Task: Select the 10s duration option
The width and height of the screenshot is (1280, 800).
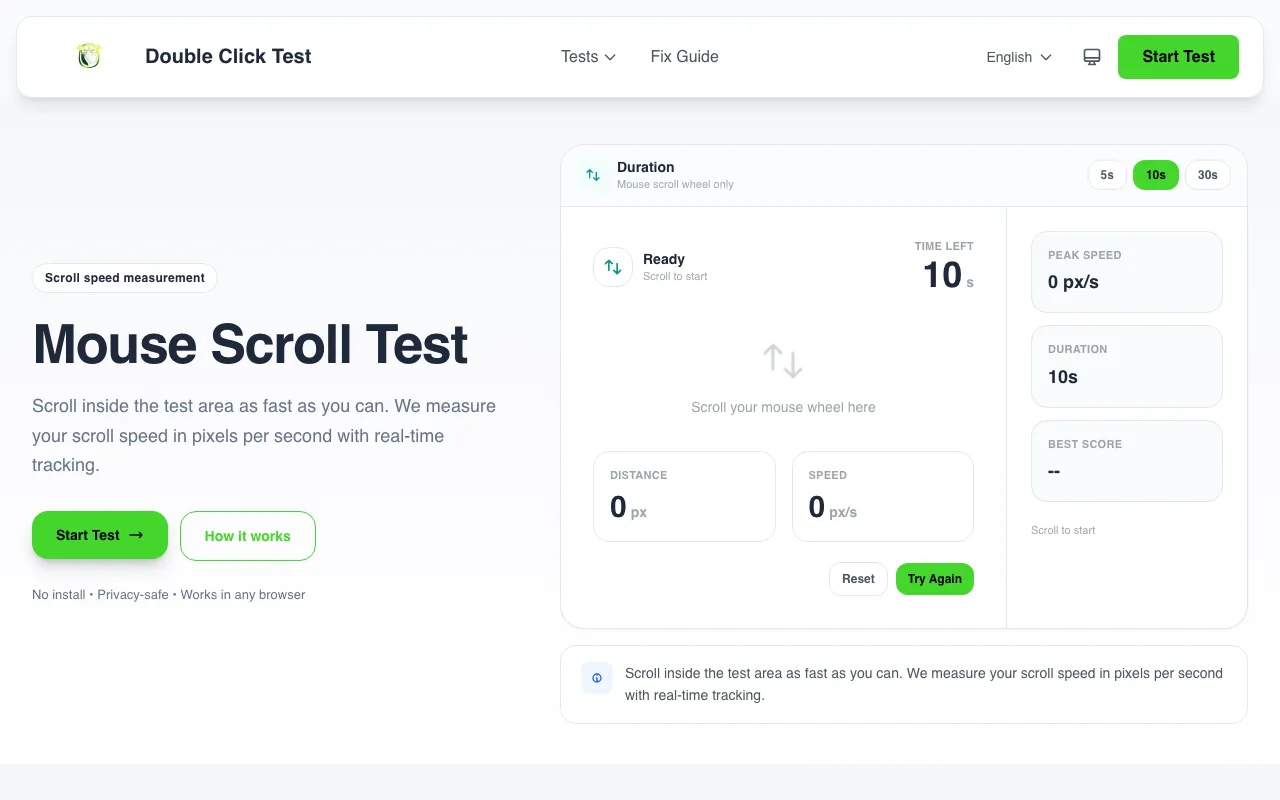Action: (x=1155, y=175)
